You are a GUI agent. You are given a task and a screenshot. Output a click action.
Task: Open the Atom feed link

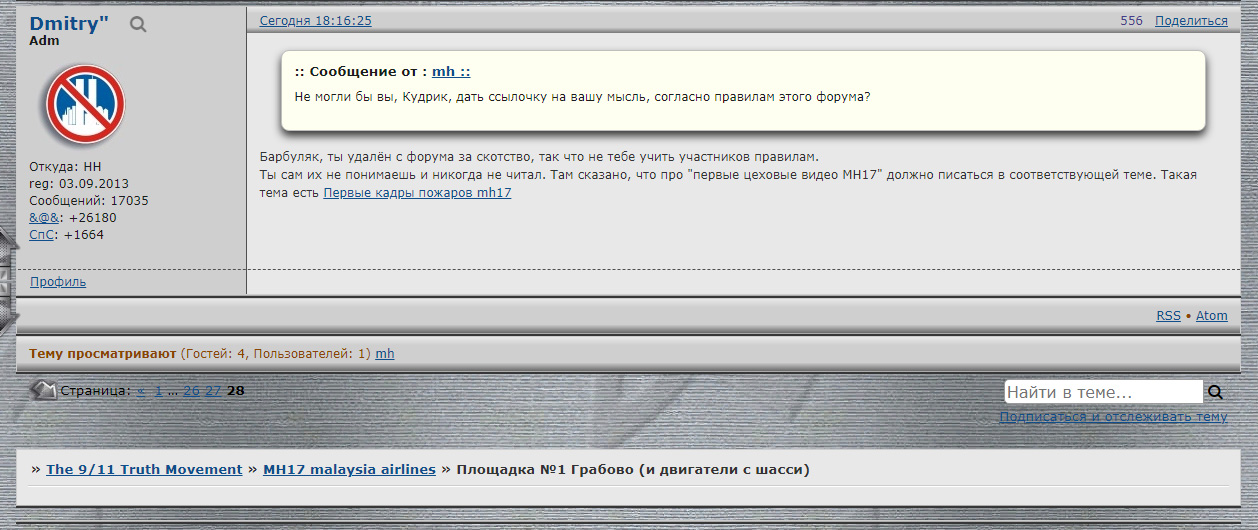click(1212, 315)
